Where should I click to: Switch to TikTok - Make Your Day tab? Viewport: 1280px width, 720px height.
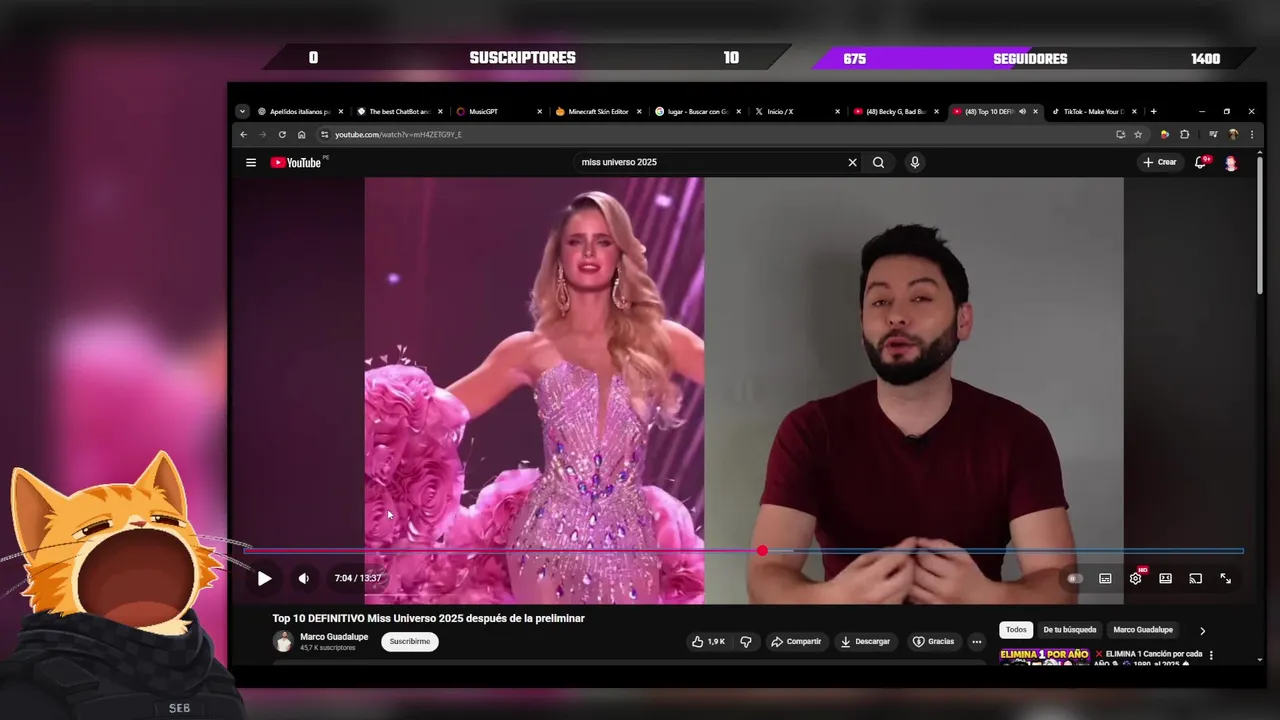pyautogui.click(x=1095, y=111)
